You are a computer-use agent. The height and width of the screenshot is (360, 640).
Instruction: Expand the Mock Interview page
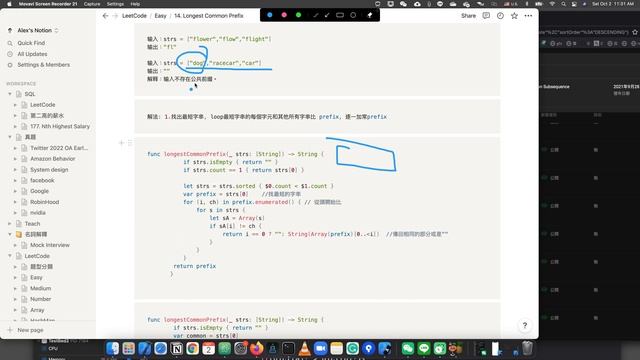click(16, 245)
